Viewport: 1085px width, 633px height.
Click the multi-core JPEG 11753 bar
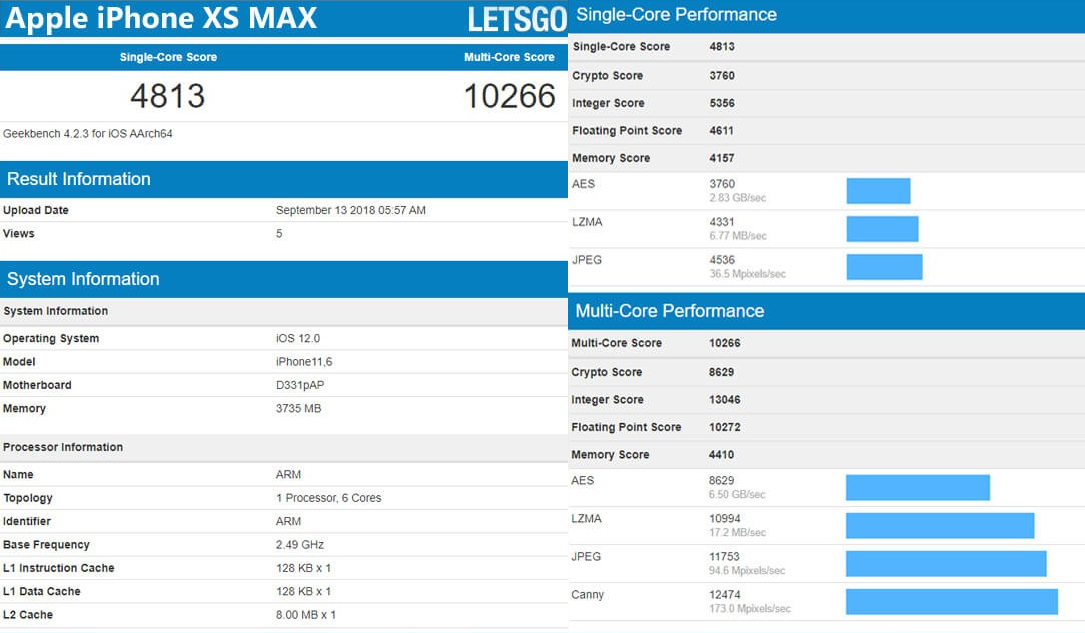coord(946,564)
